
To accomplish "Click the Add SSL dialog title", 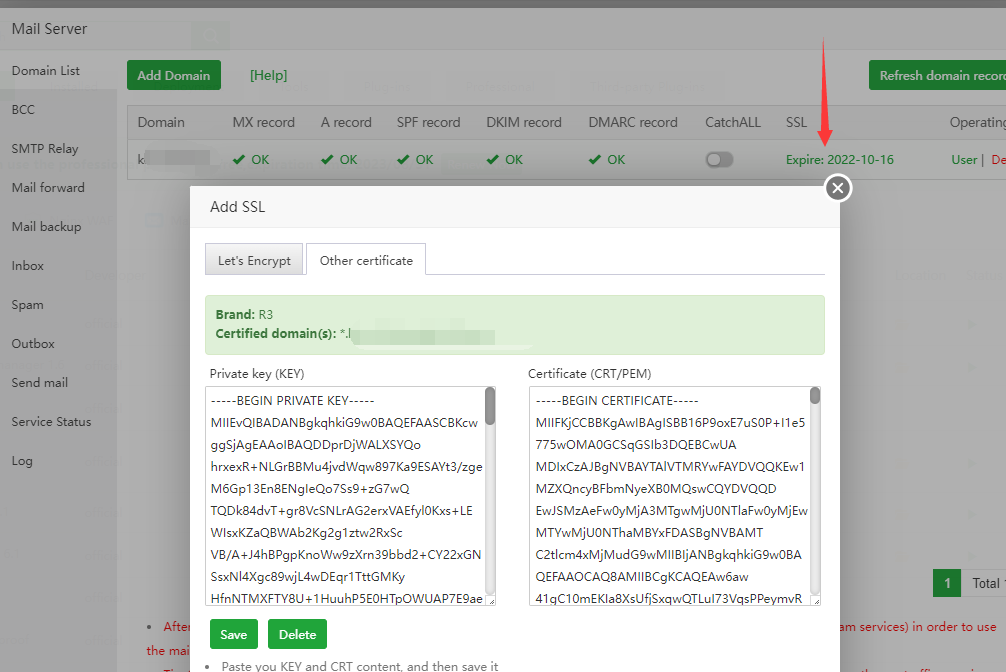I will pos(237,207).
